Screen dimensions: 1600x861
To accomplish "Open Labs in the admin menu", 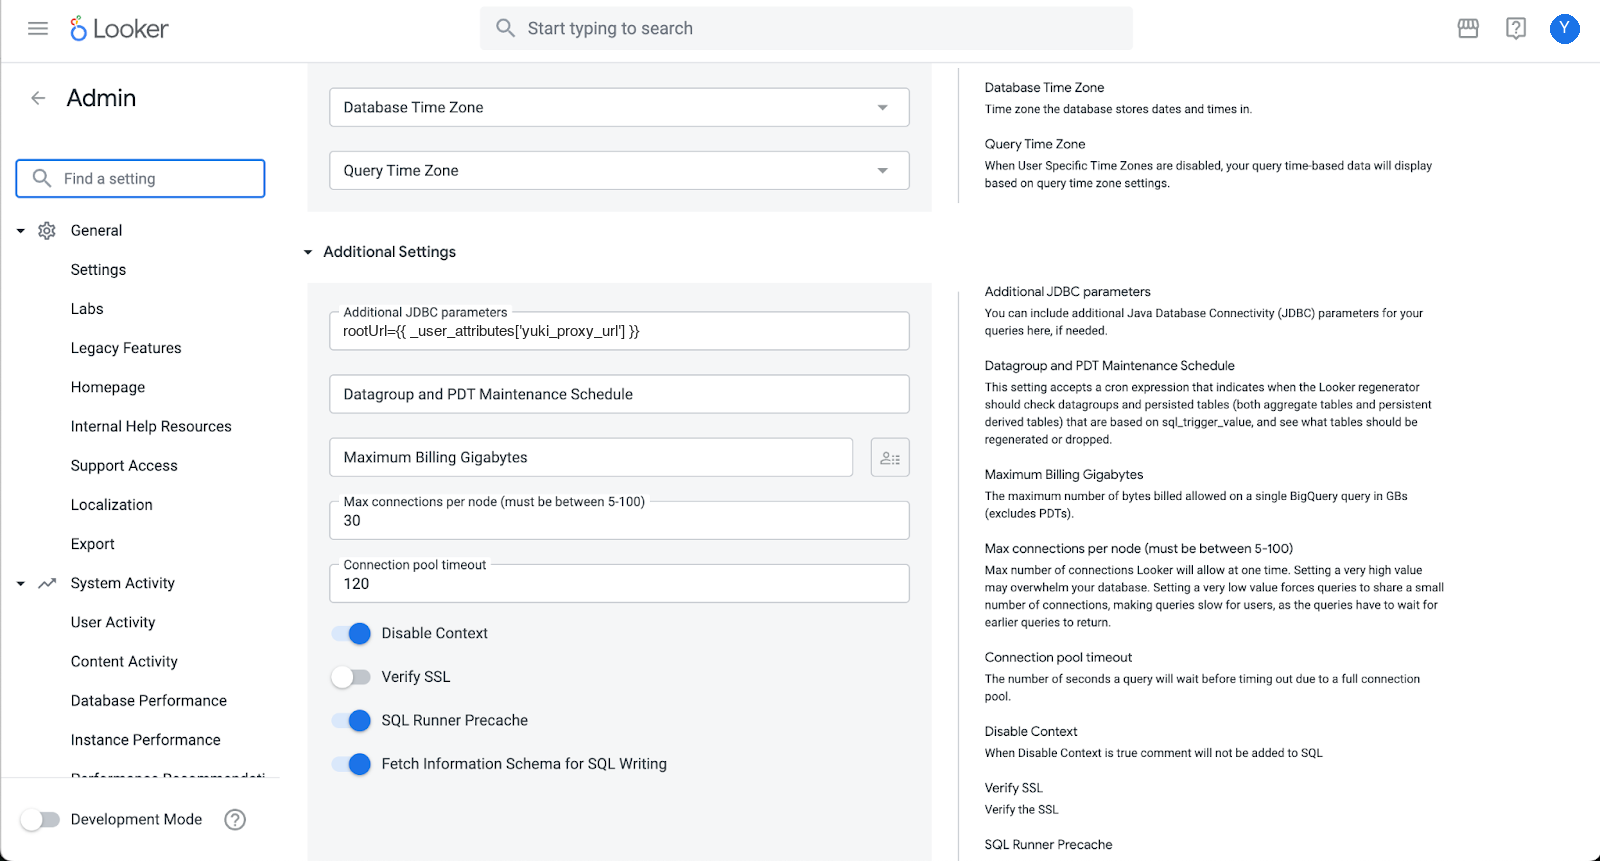I will pyautogui.click(x=87, y=309).
